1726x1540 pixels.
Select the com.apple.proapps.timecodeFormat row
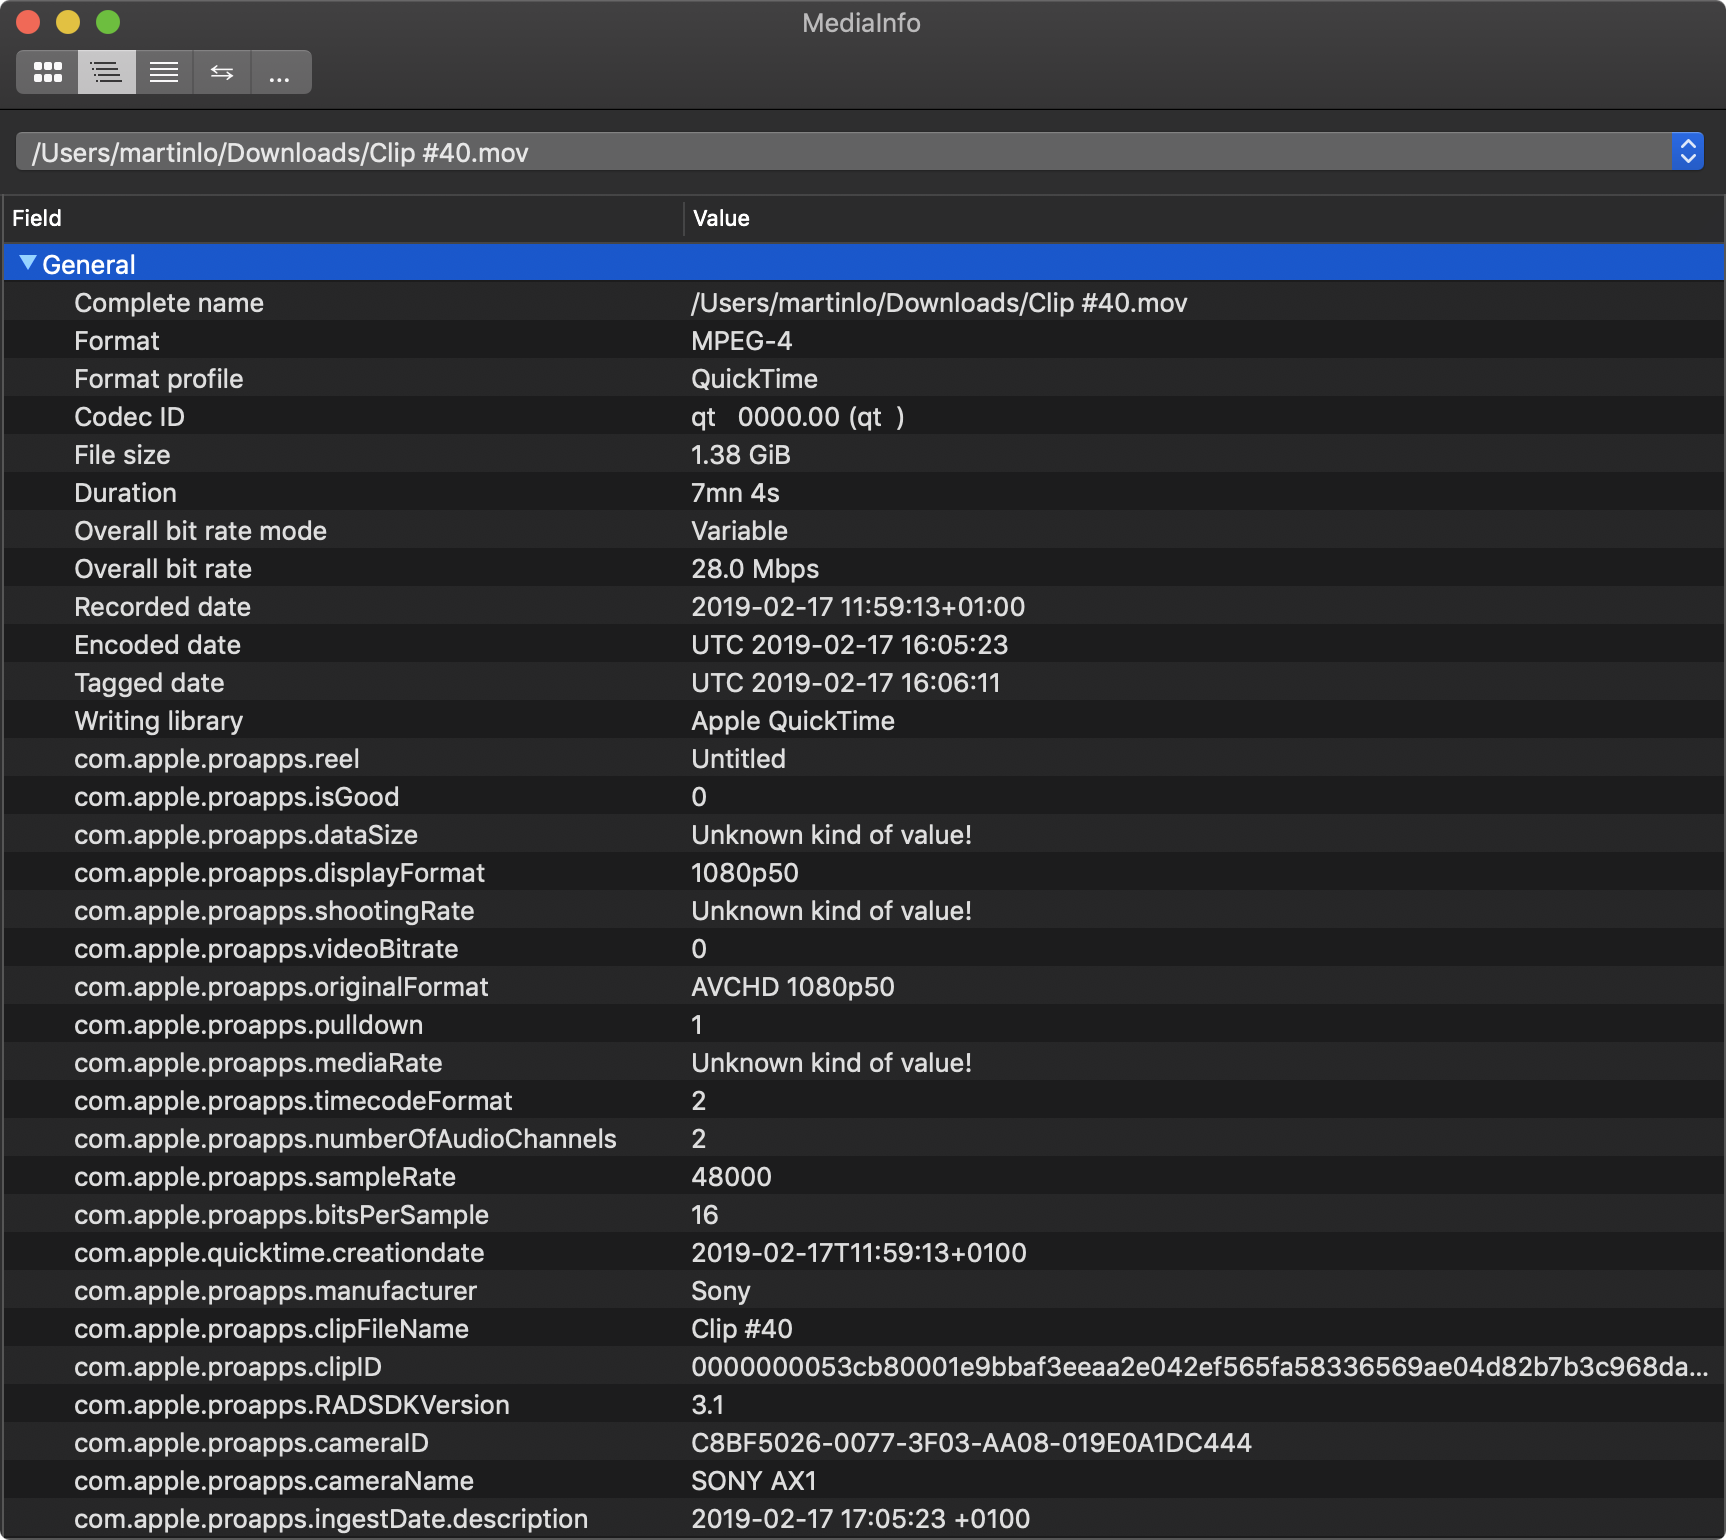point(863,1101)
